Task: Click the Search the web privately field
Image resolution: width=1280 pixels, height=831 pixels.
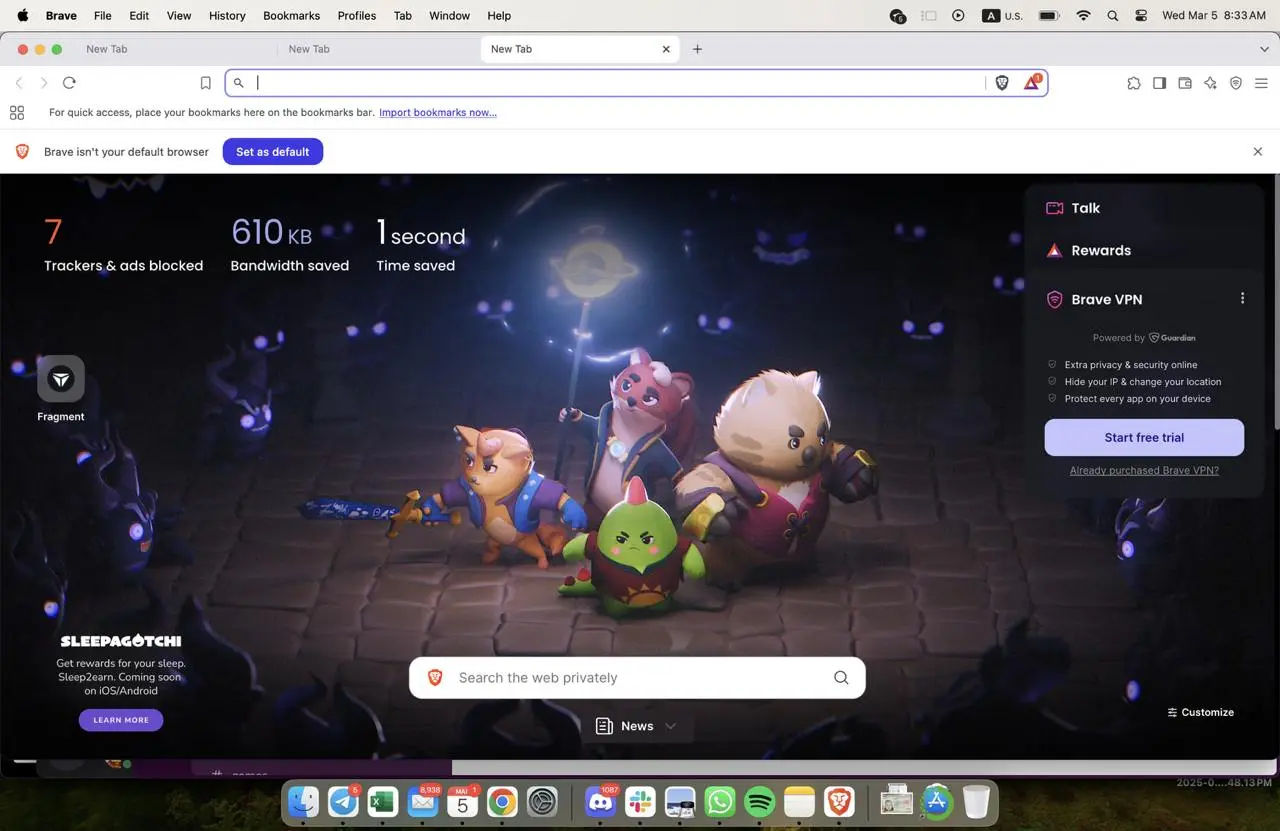Action: pos(637,677)
